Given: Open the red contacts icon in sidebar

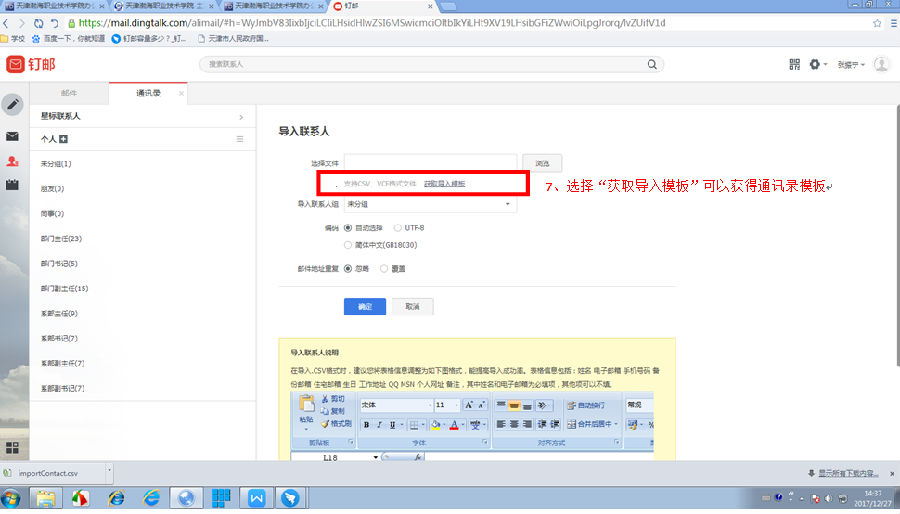Looking at the screenshot, I should tap(13, 161).
